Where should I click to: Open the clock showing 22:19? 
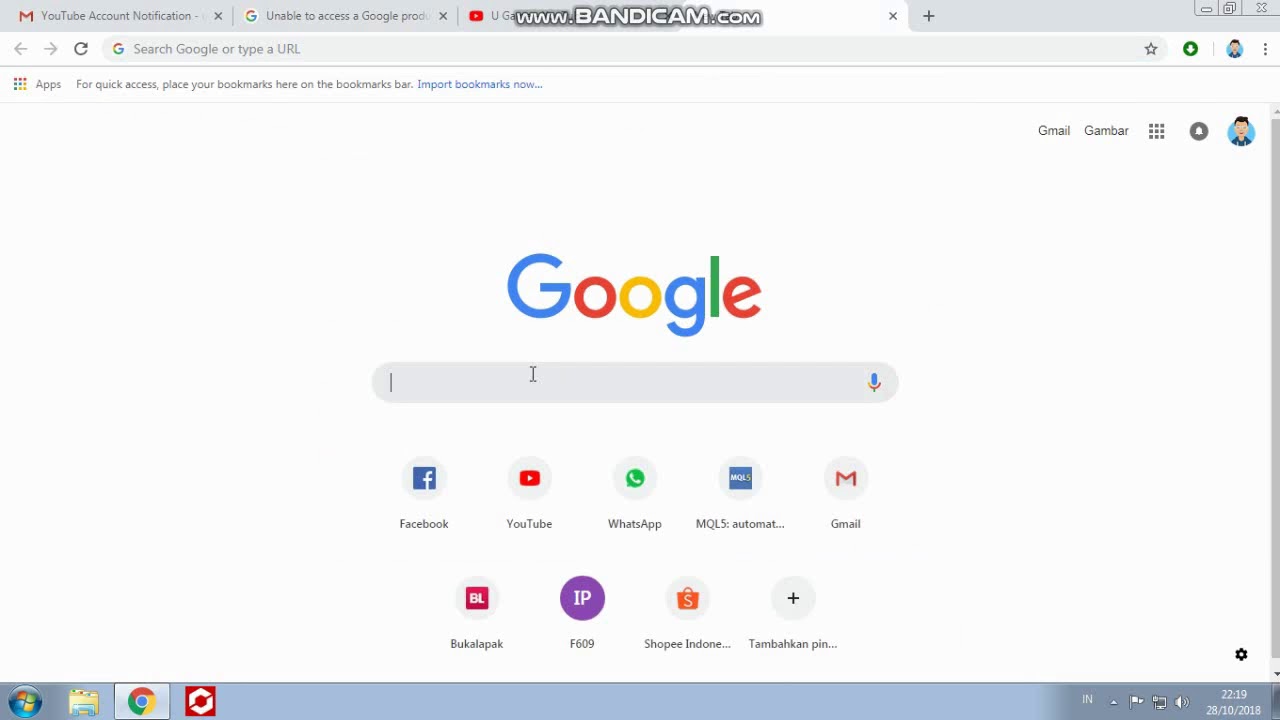1234,702
